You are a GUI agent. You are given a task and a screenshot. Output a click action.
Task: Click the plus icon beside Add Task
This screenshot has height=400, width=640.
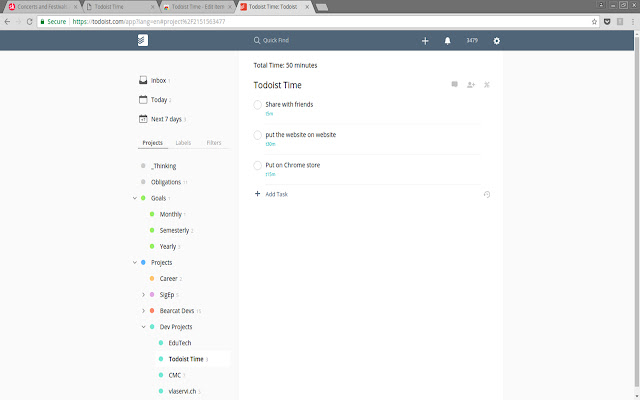pyautogui.click(x=257, y=194)
